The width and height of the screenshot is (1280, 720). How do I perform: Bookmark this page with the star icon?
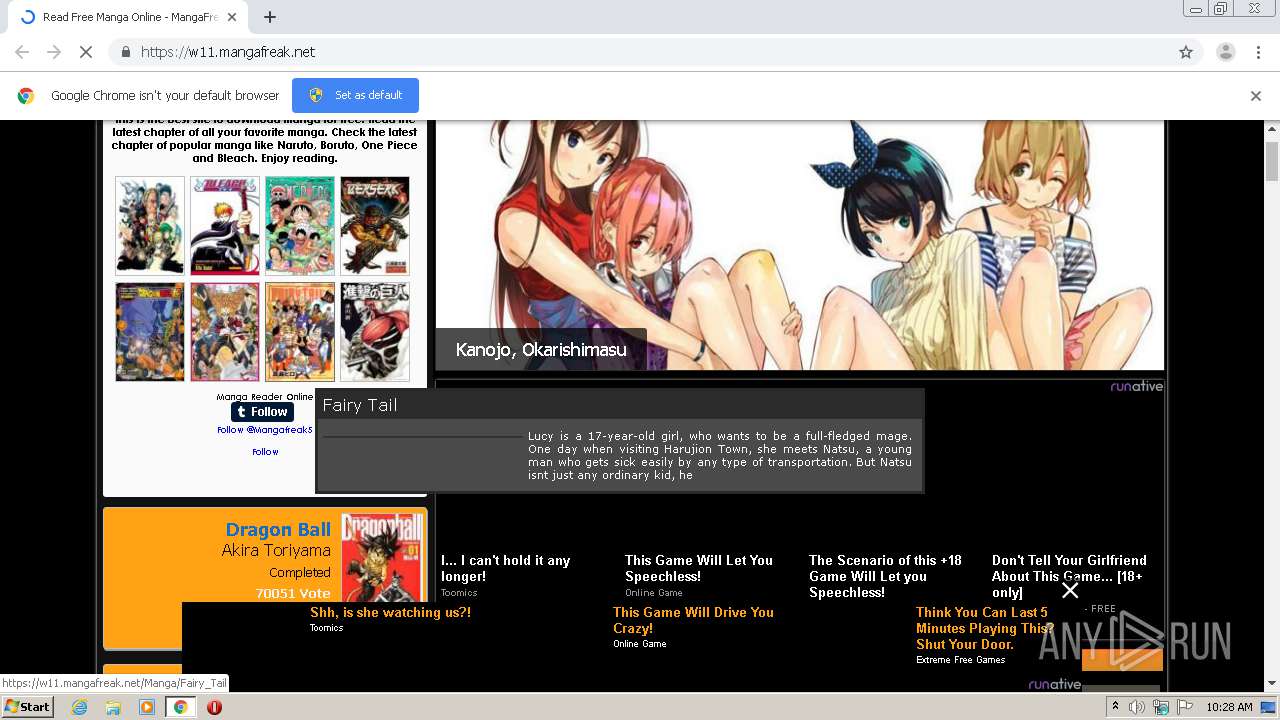[x=1186, y=52]
